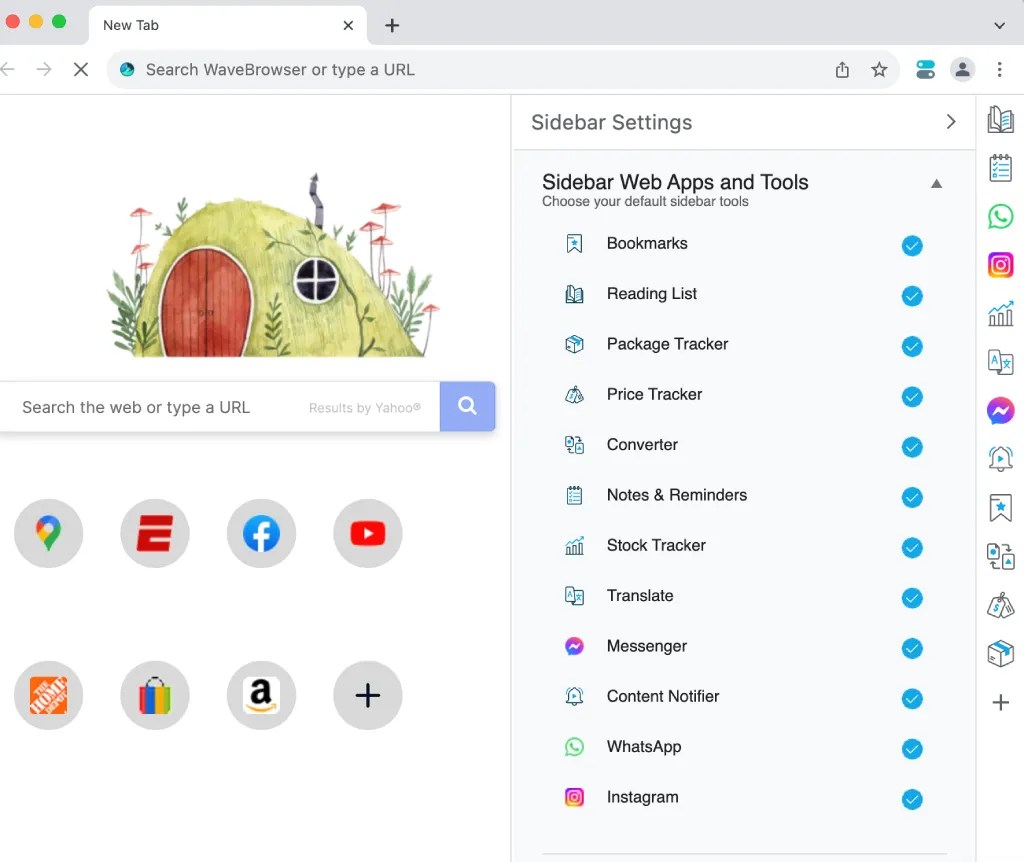Open the Price Tracker sidebar icon
The image size is (1024, 862).
pyautogui.click(x=1000, y=605)
